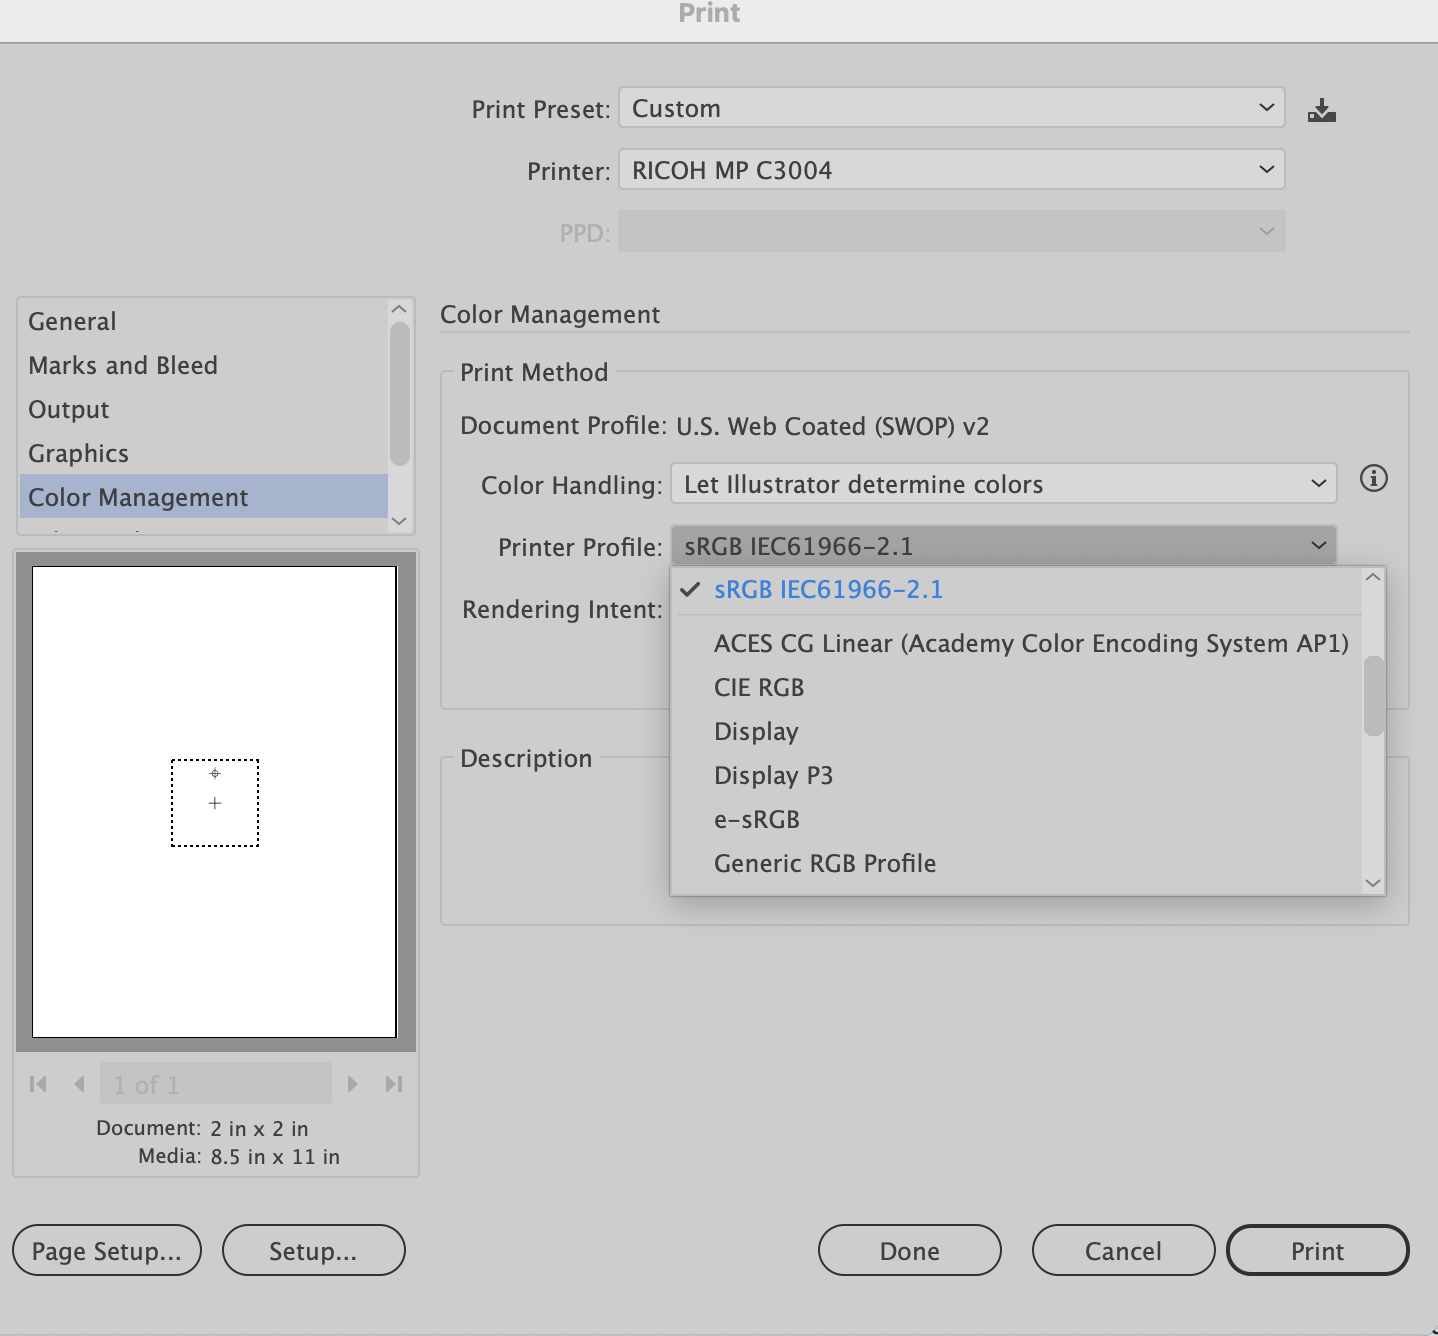Go to first page in preview
The image size is (1438, 1336).
click(39, 1084)
